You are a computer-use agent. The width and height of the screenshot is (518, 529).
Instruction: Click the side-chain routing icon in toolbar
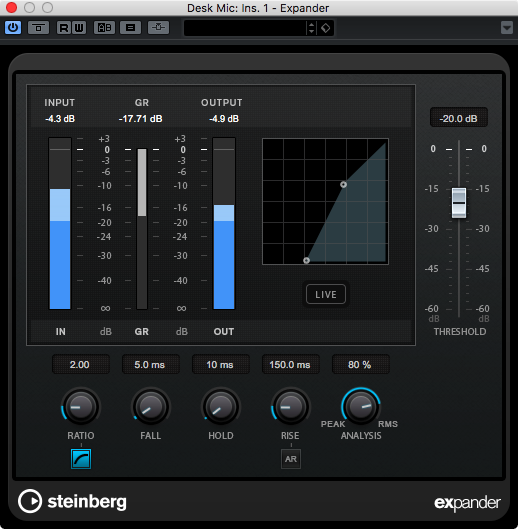38,28
